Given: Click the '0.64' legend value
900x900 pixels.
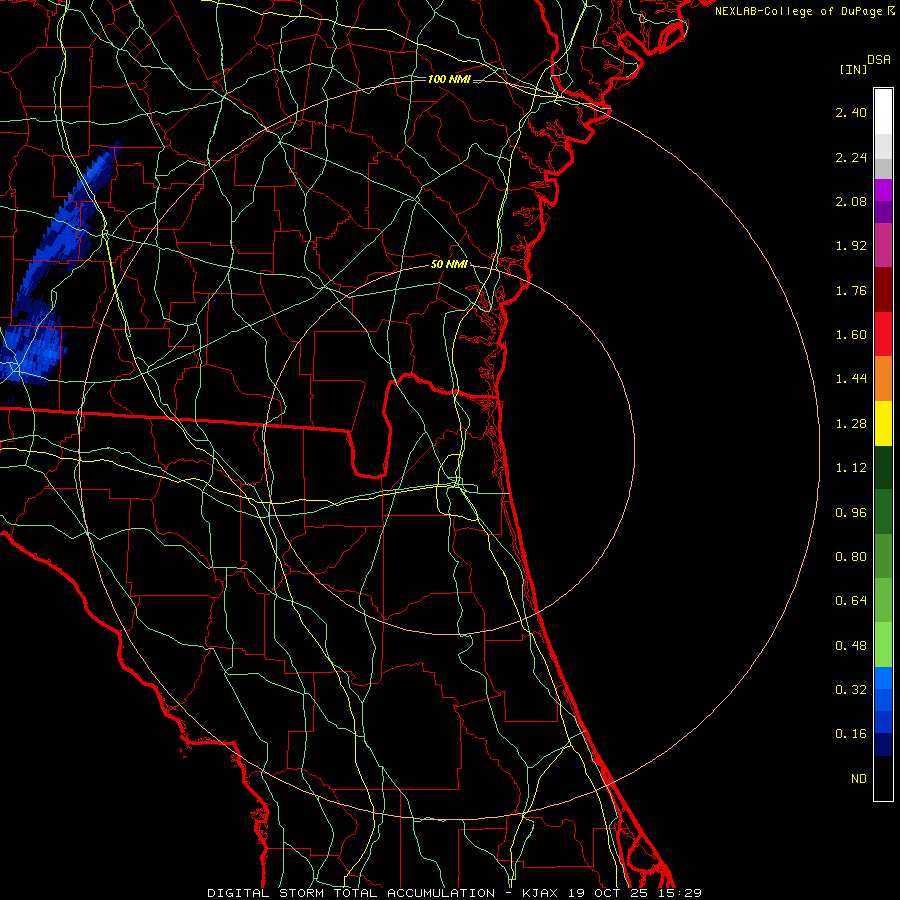Looking at the screenshot, I should click(851, 601).
